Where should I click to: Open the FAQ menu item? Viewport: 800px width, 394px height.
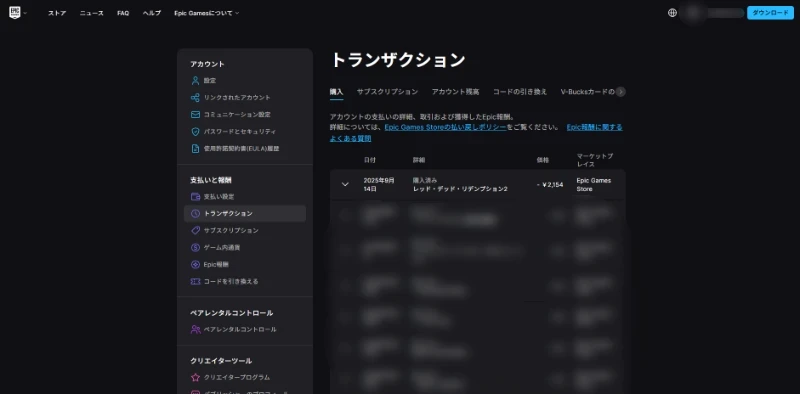[x=123, y=13]
